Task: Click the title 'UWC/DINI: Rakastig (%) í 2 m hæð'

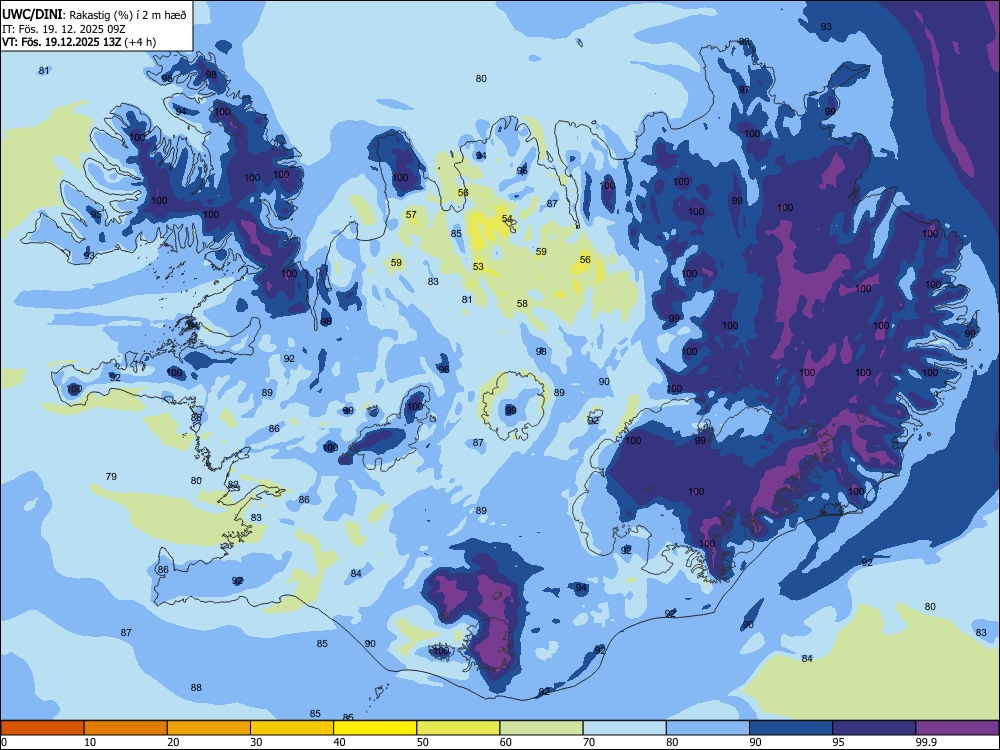Action: click(x=94, y=15)
